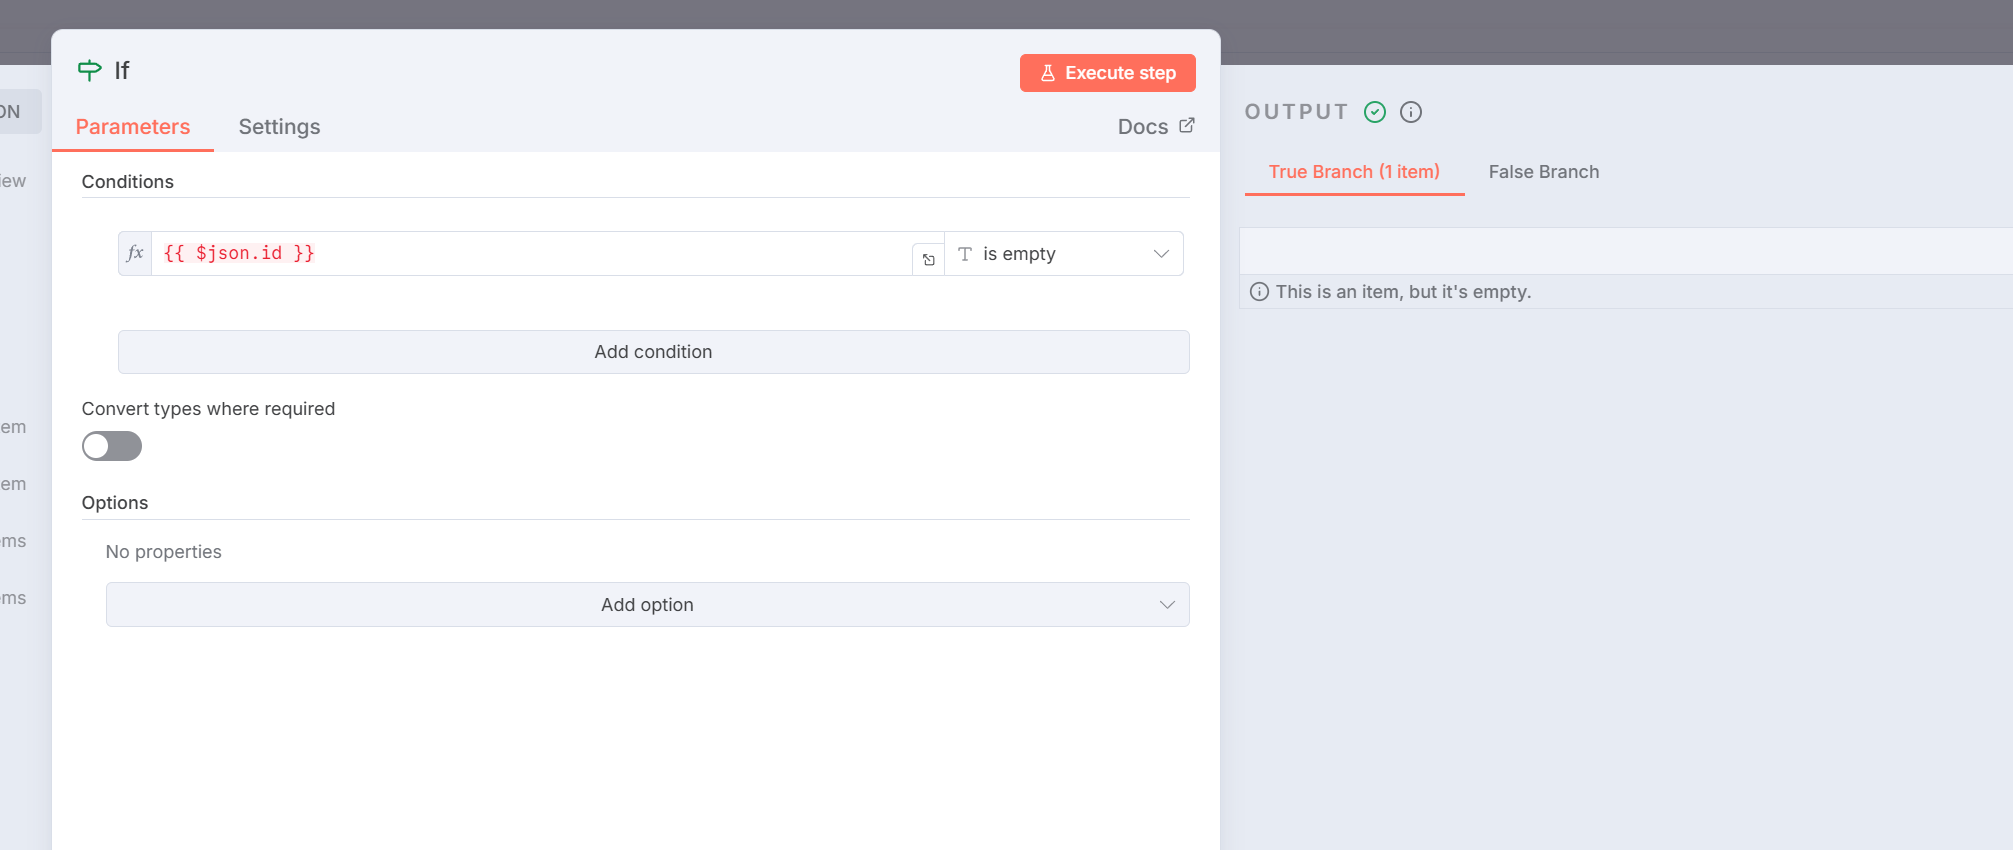Switch to the Settings tab
The image size is (2013, 850).
pos(279,127)
